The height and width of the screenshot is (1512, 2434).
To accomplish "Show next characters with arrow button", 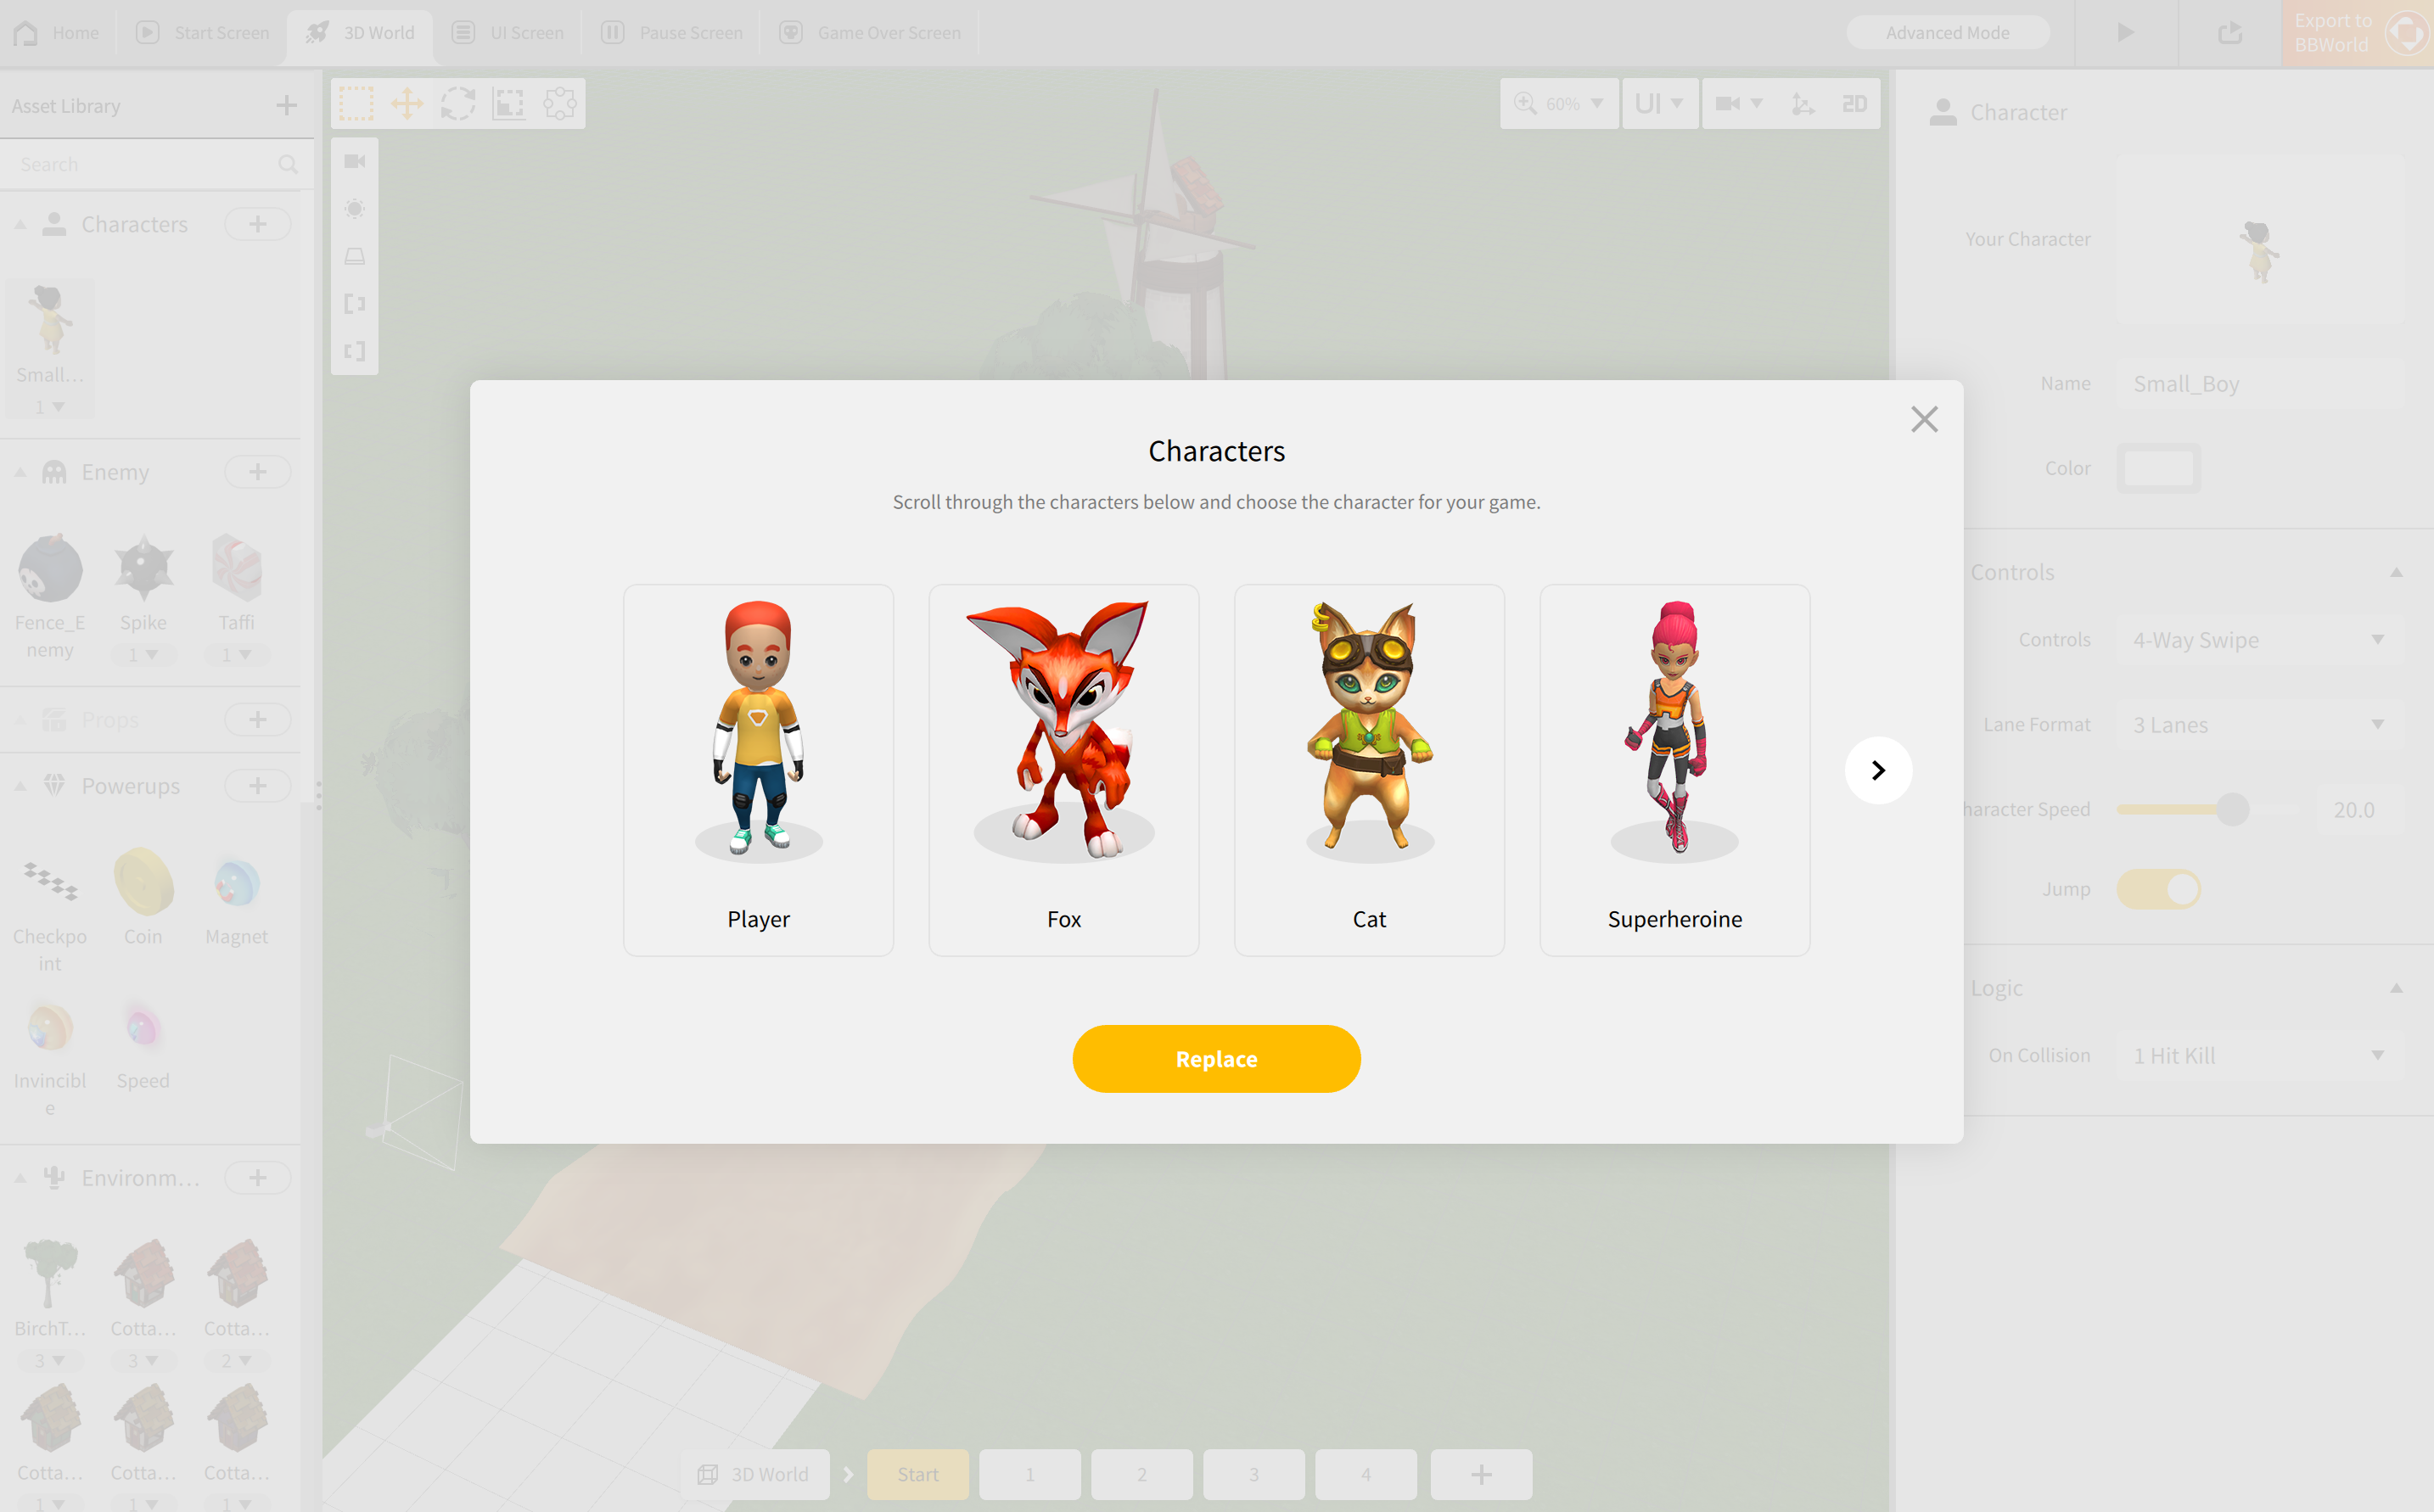I will [x=1878, y=770].
